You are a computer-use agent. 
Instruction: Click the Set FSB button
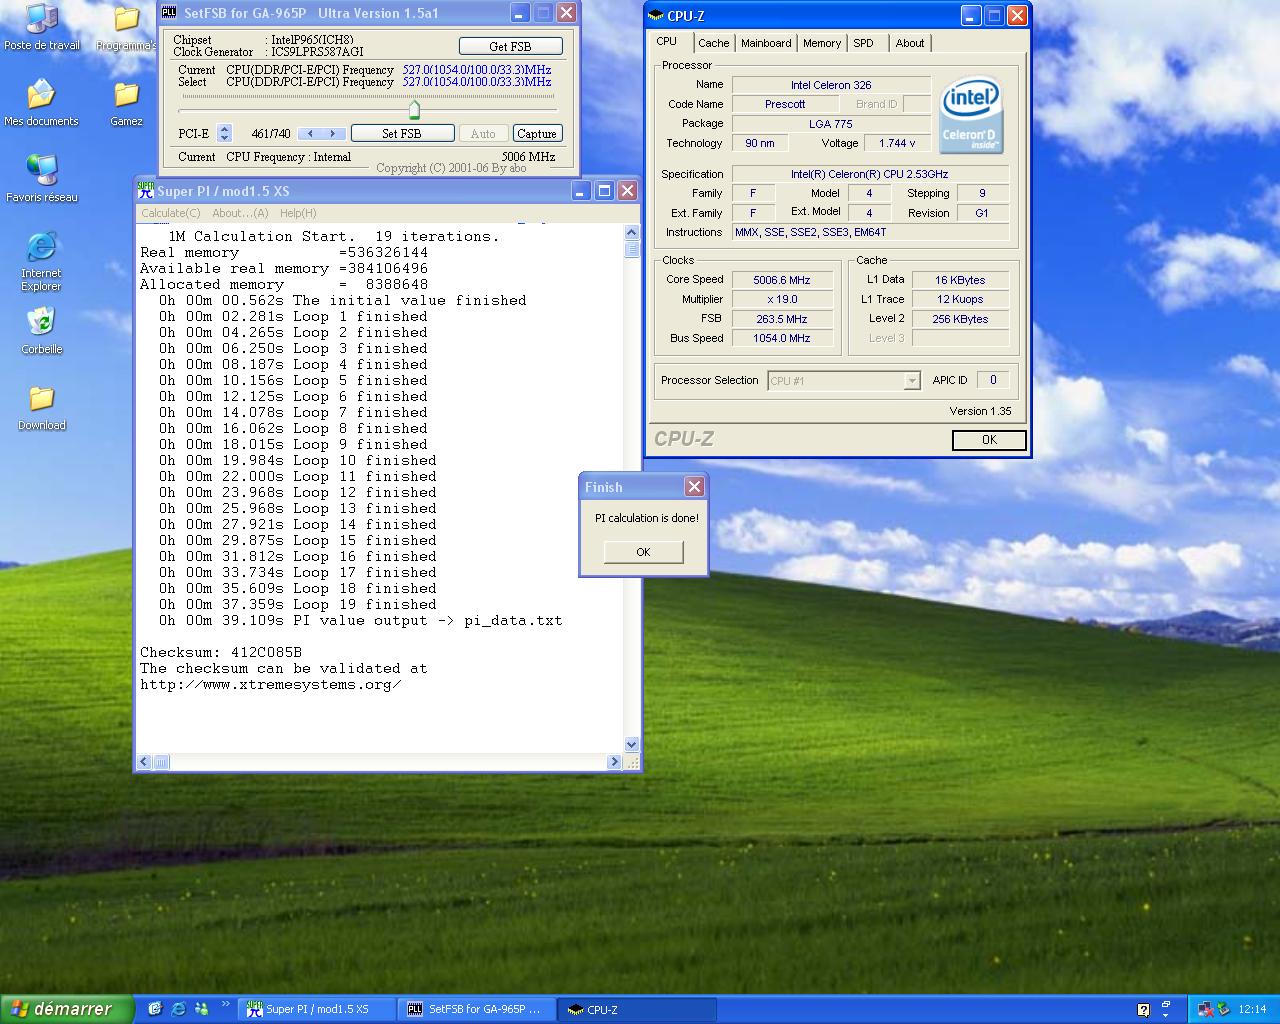pyautogui.click(x=402, y=133)
